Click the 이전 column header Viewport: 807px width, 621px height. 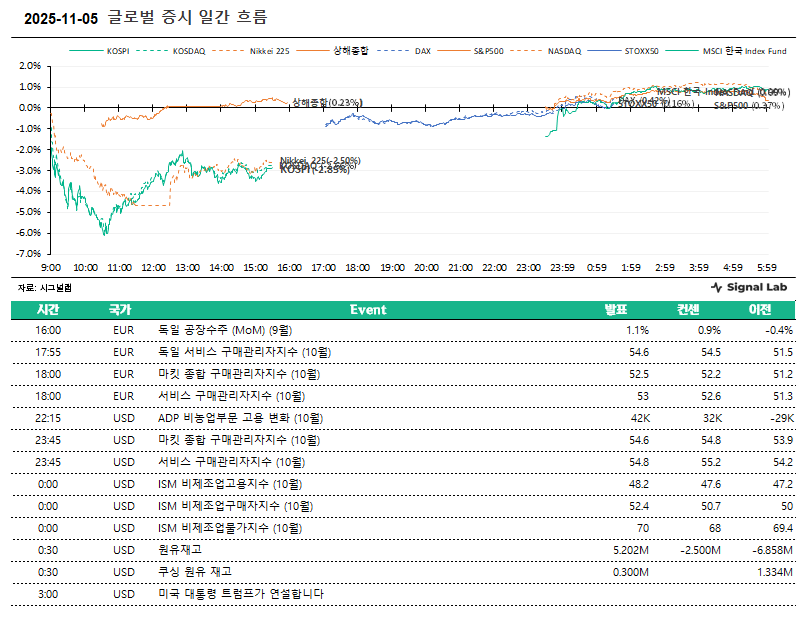point(760,310)
